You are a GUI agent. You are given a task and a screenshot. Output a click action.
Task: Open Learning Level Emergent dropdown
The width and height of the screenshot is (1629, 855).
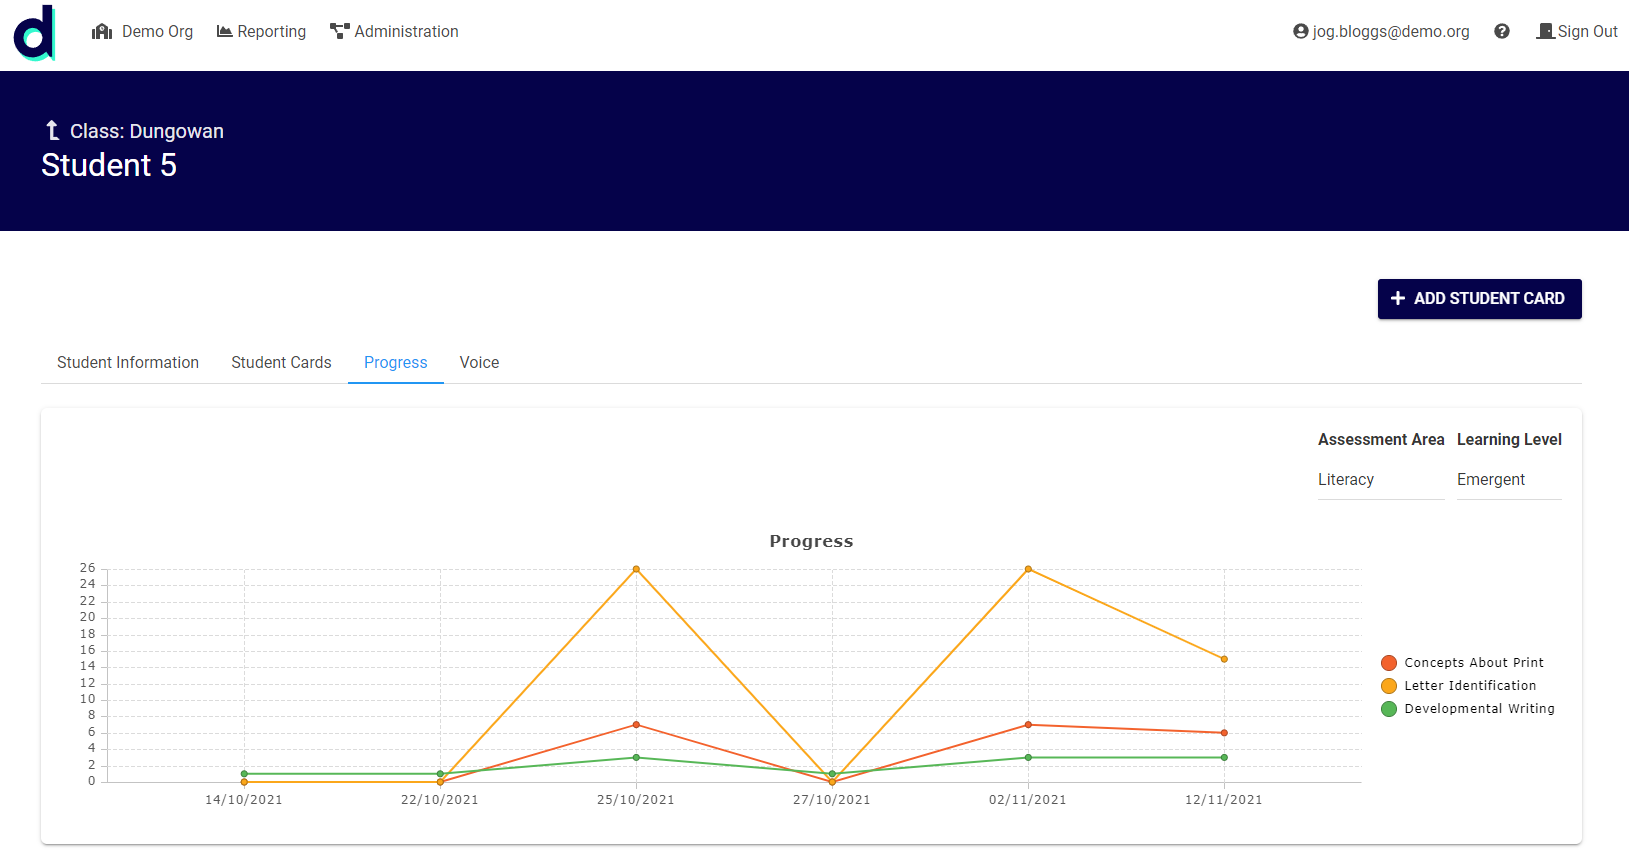[x=1509, y=480]
